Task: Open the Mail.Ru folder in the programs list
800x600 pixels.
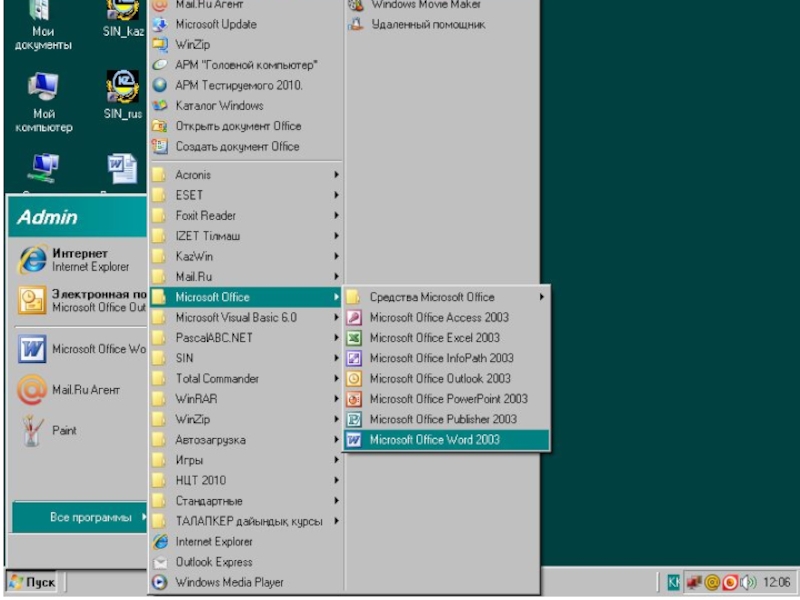Action: 246,277
